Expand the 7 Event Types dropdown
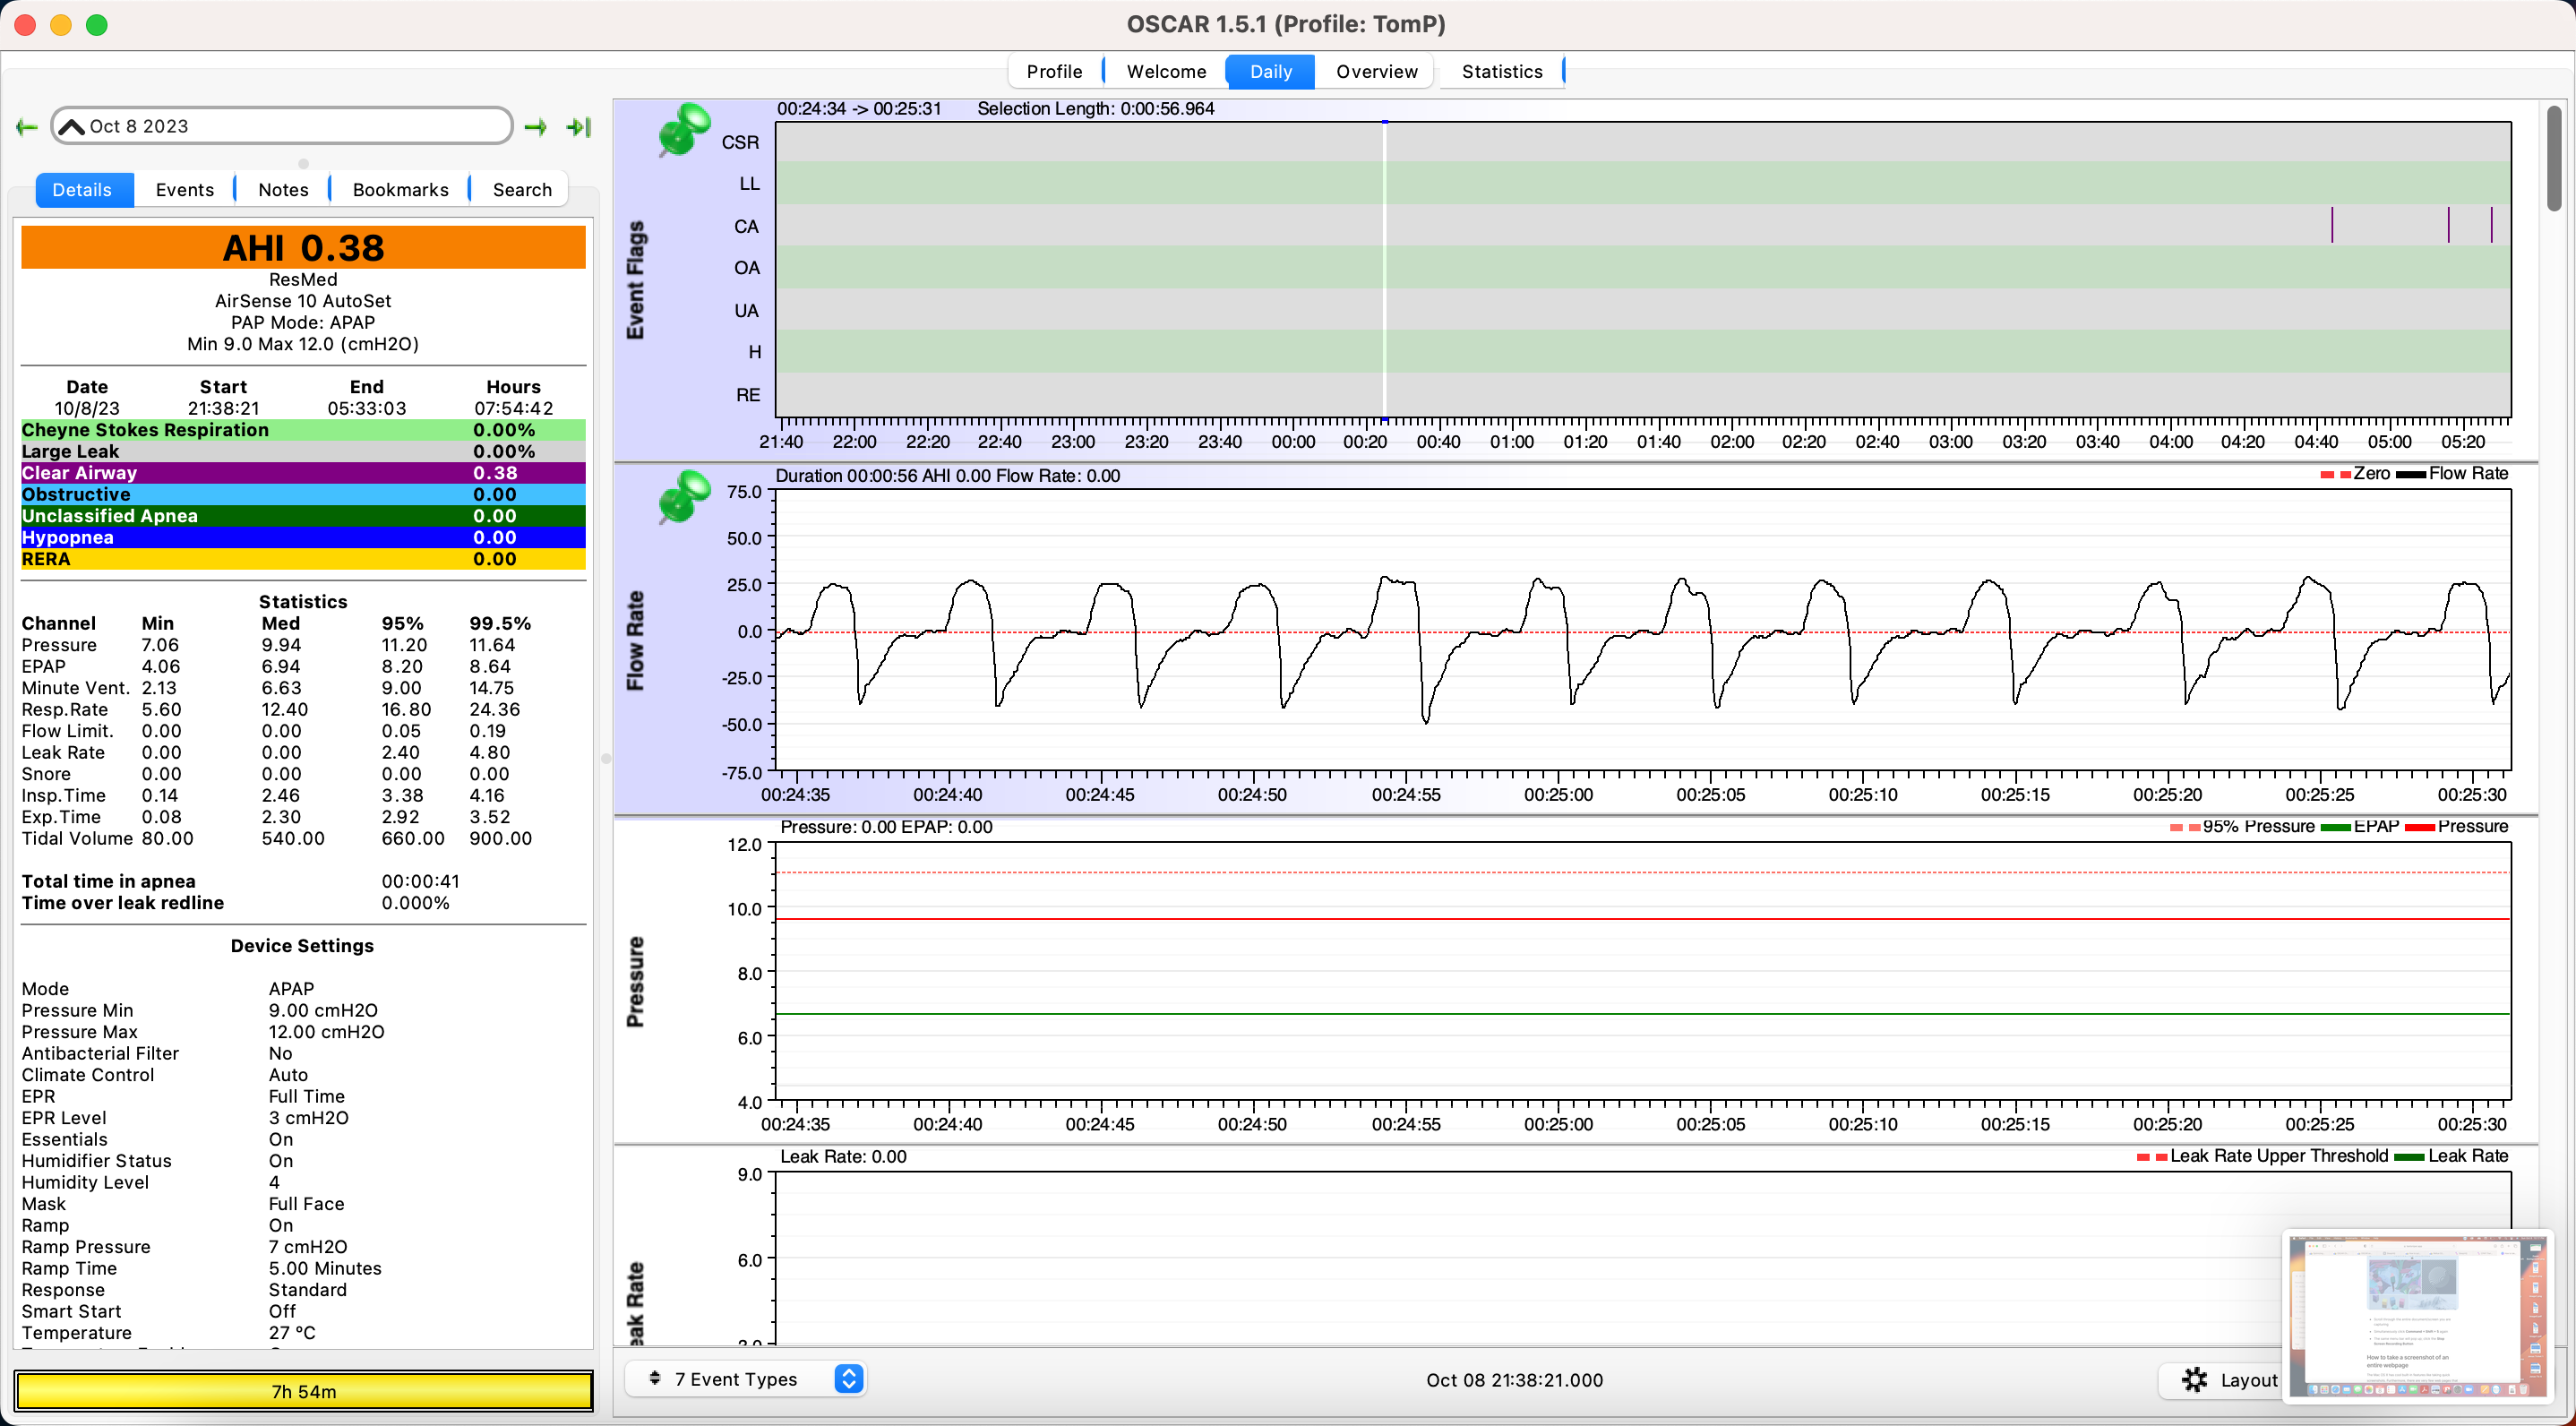The image size is (2576, 1426). 850,1379
